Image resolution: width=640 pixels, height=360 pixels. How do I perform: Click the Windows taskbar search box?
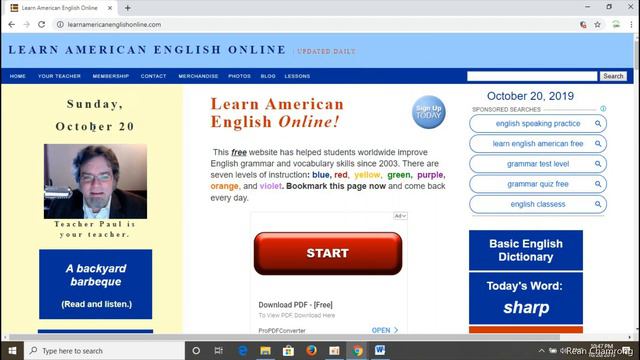104,351
